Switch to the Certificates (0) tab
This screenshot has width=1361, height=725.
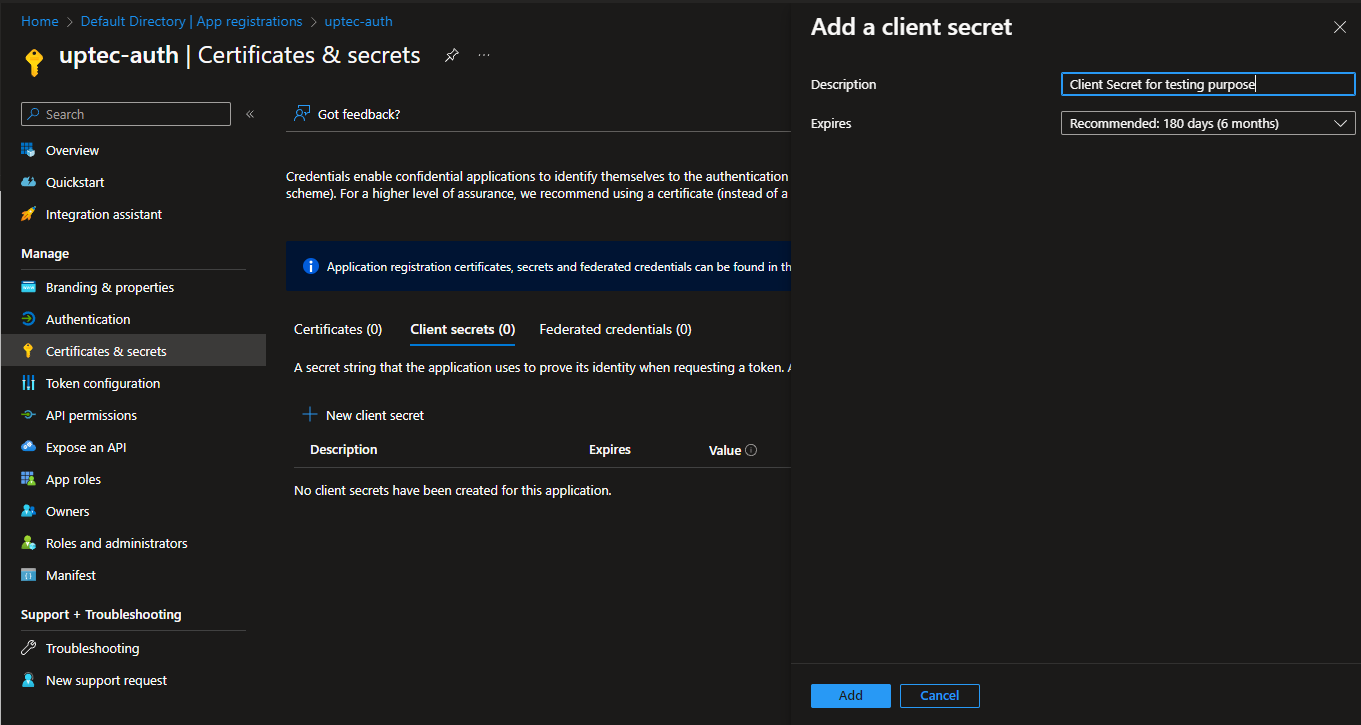tap(338, 329)
